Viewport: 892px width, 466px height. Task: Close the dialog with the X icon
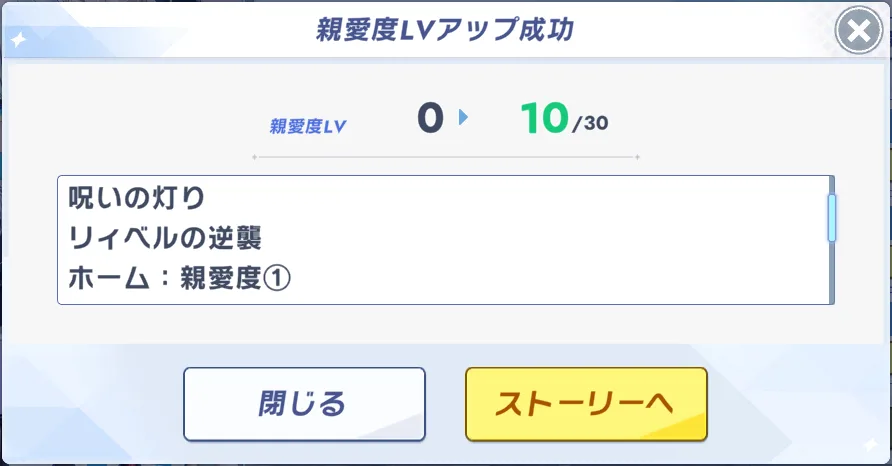pyautogui.click(x=858, y=33)
